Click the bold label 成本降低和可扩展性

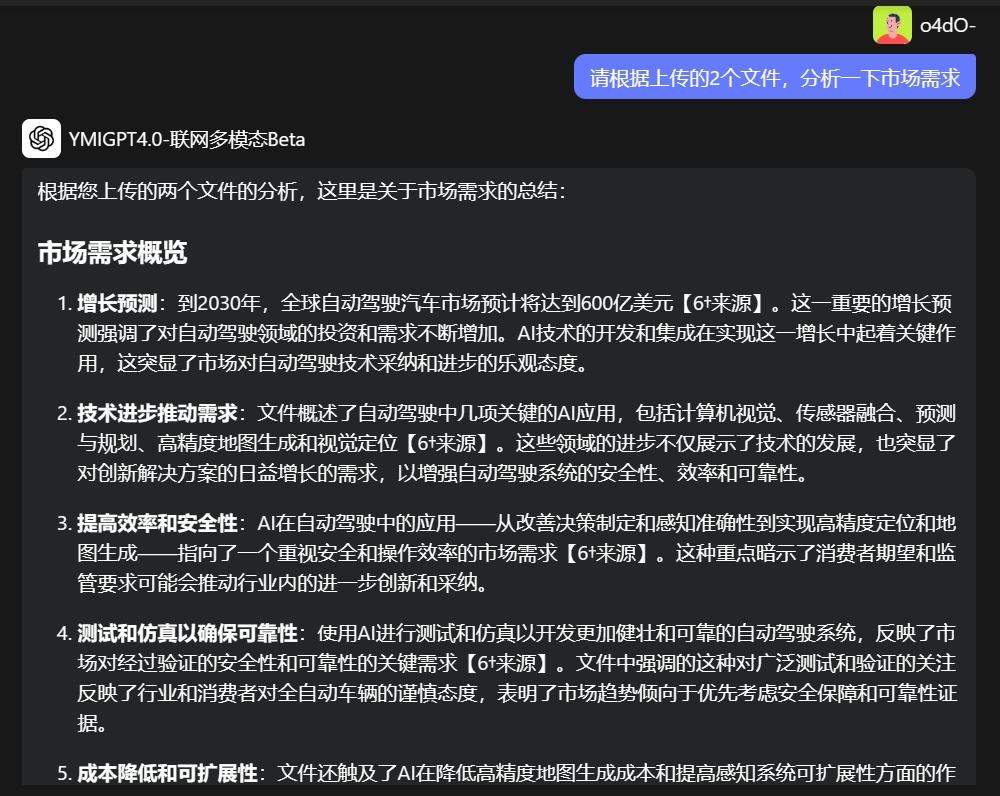tap(152, 773)
